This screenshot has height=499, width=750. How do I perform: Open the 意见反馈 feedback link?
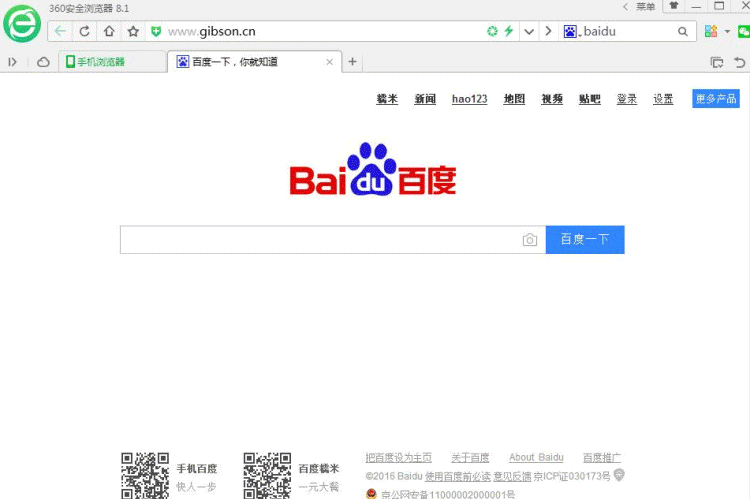click(x=512, y=477)
